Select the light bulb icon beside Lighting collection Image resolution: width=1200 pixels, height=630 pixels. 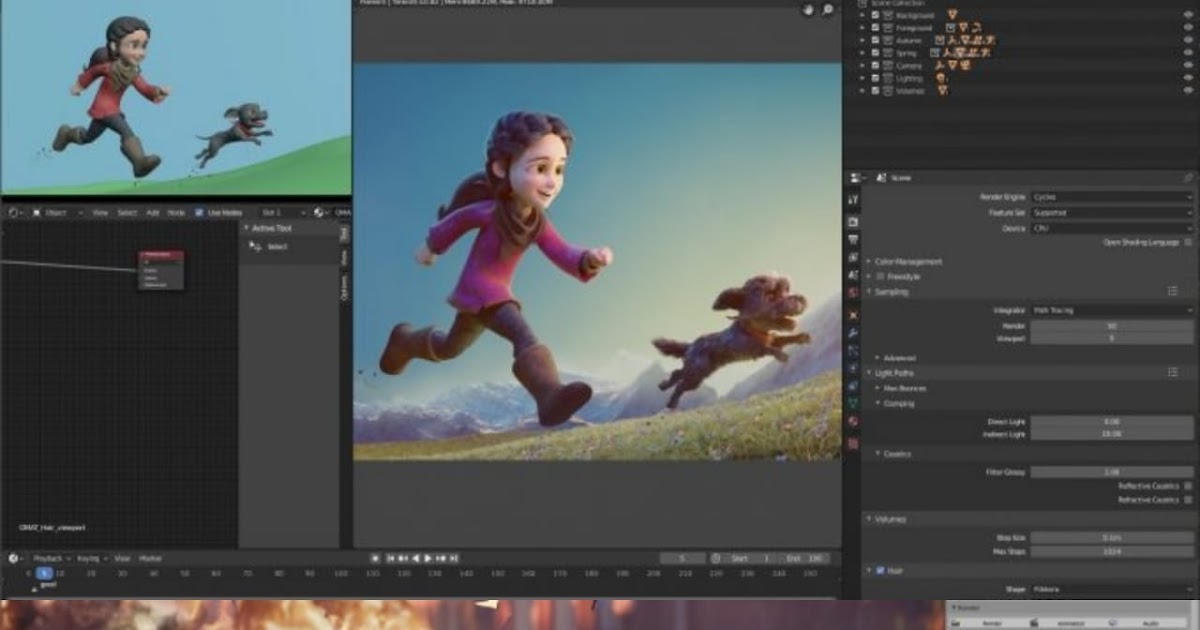point(939,78)
